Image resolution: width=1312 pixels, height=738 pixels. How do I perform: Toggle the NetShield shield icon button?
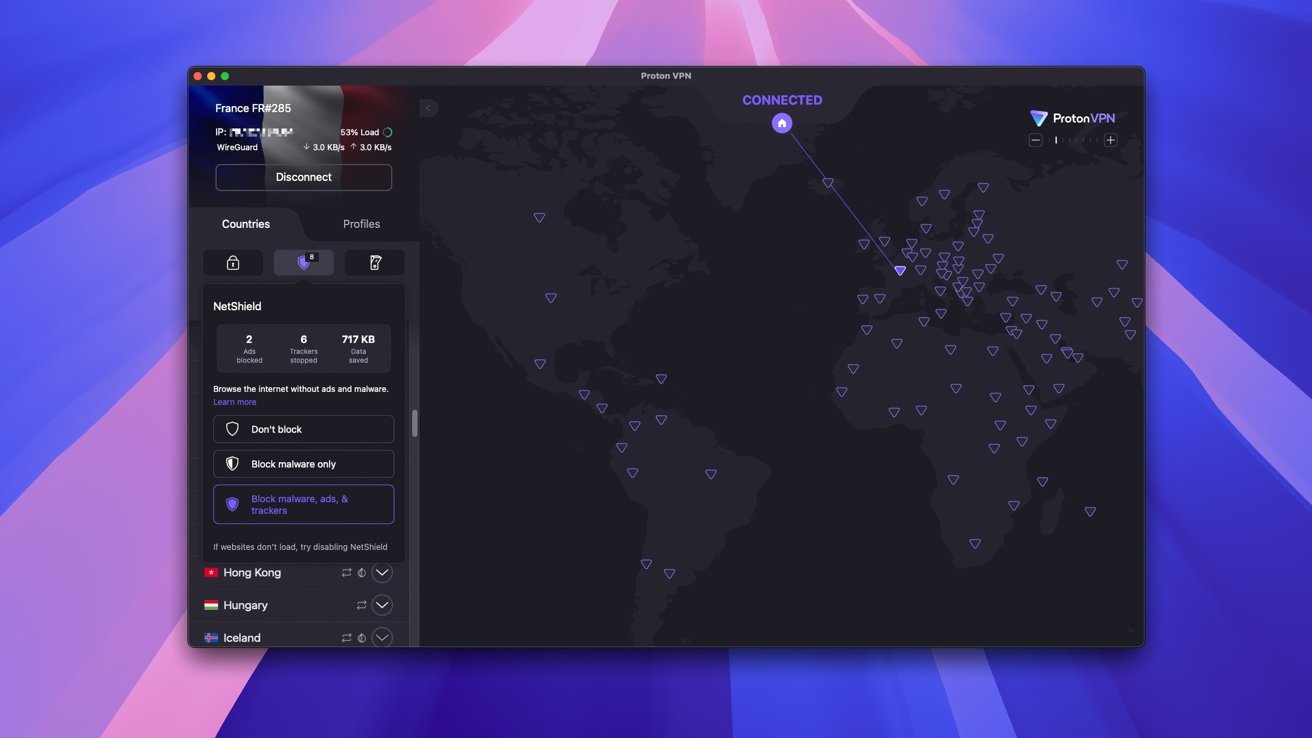(x=304, y=263)
